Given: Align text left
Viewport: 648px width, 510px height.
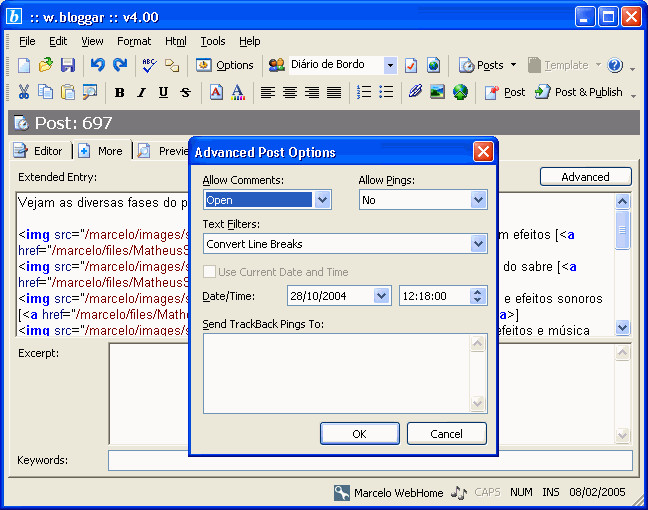Looking at the screenshot, I should tap(268, 92).
